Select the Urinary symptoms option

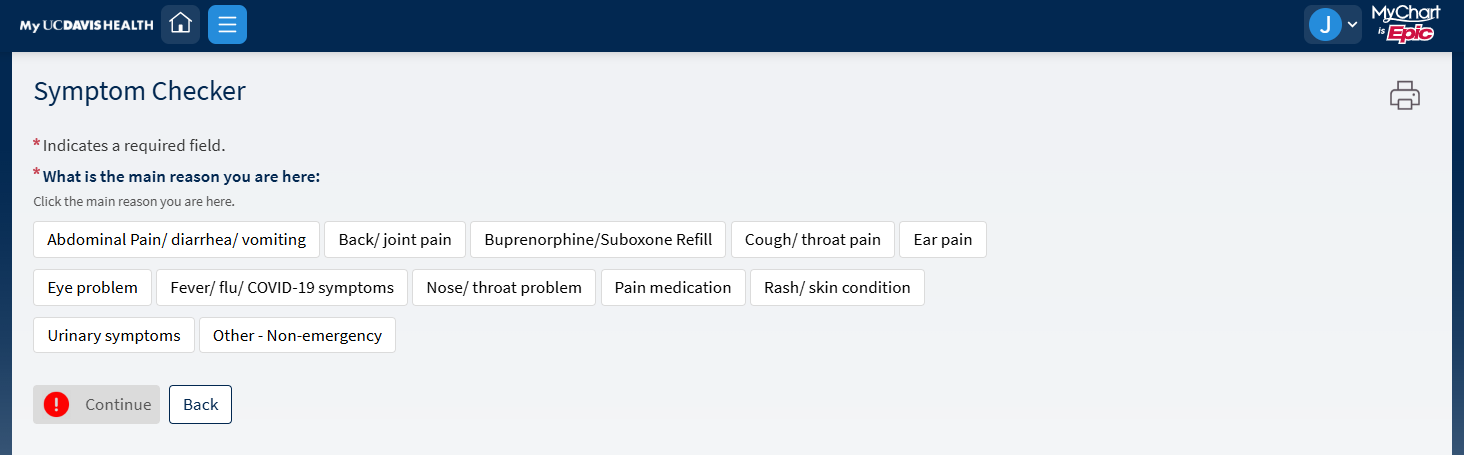pyautogui.click(x=114, y=336)
